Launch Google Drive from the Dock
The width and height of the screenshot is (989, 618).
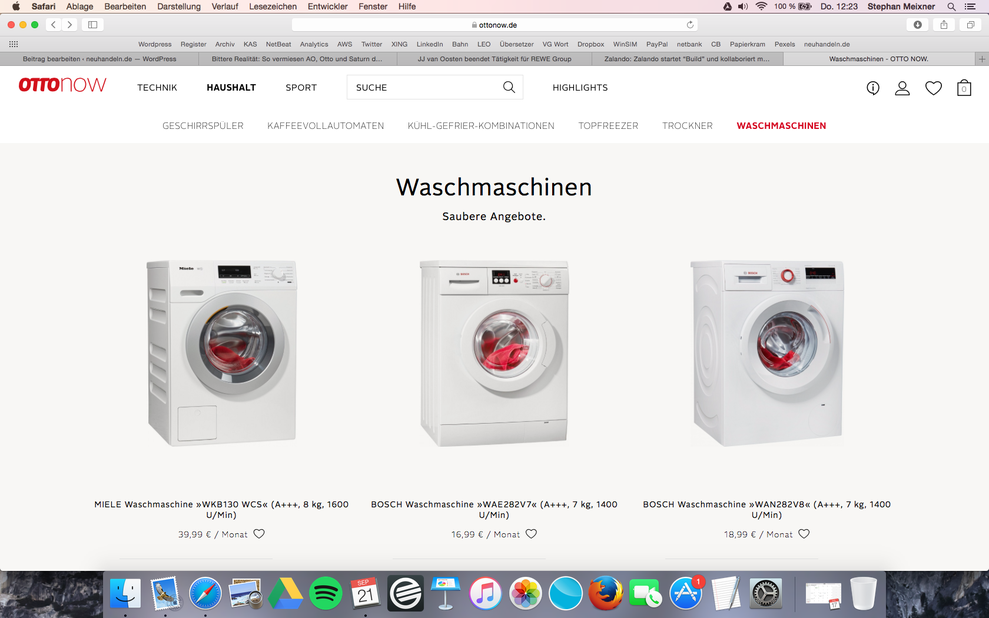(x=286, y=593)
